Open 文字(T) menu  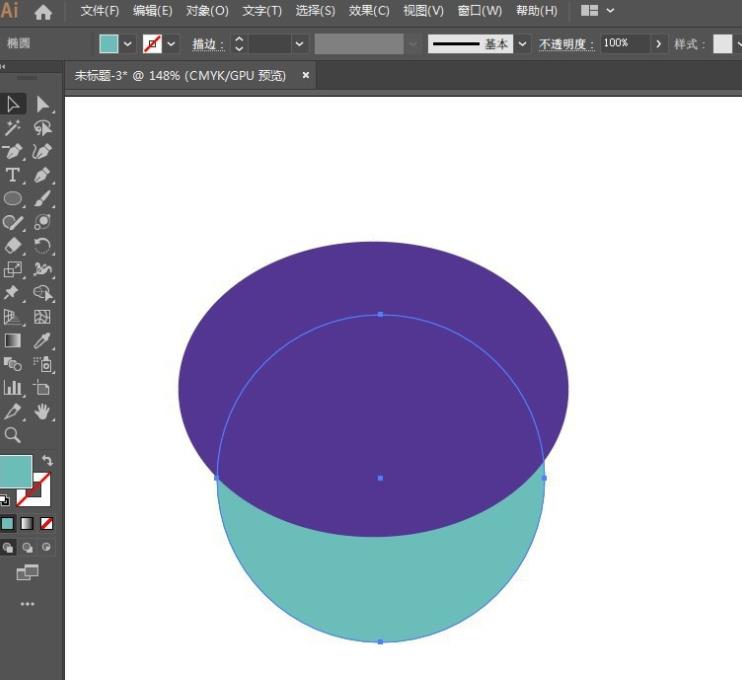(x=262, y=10)
